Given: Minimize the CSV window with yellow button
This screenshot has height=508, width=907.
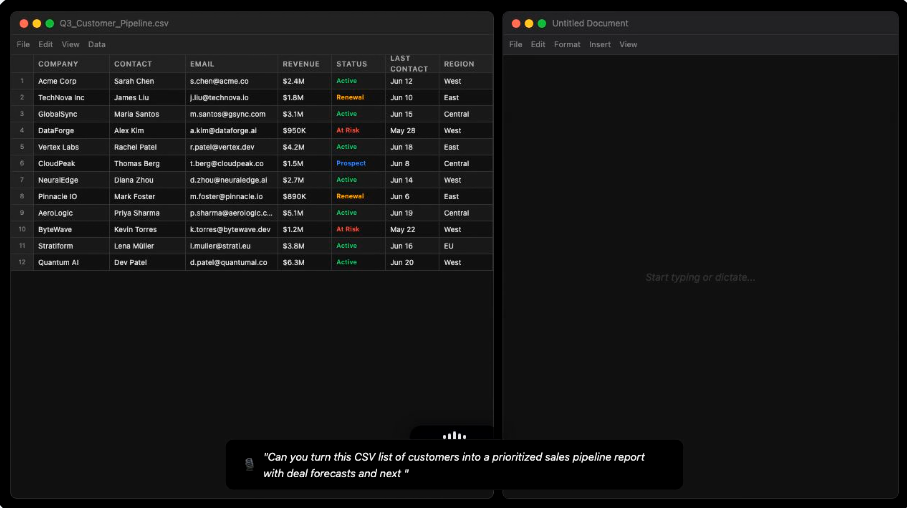Looking at the screenshot, I should [36, 23].
